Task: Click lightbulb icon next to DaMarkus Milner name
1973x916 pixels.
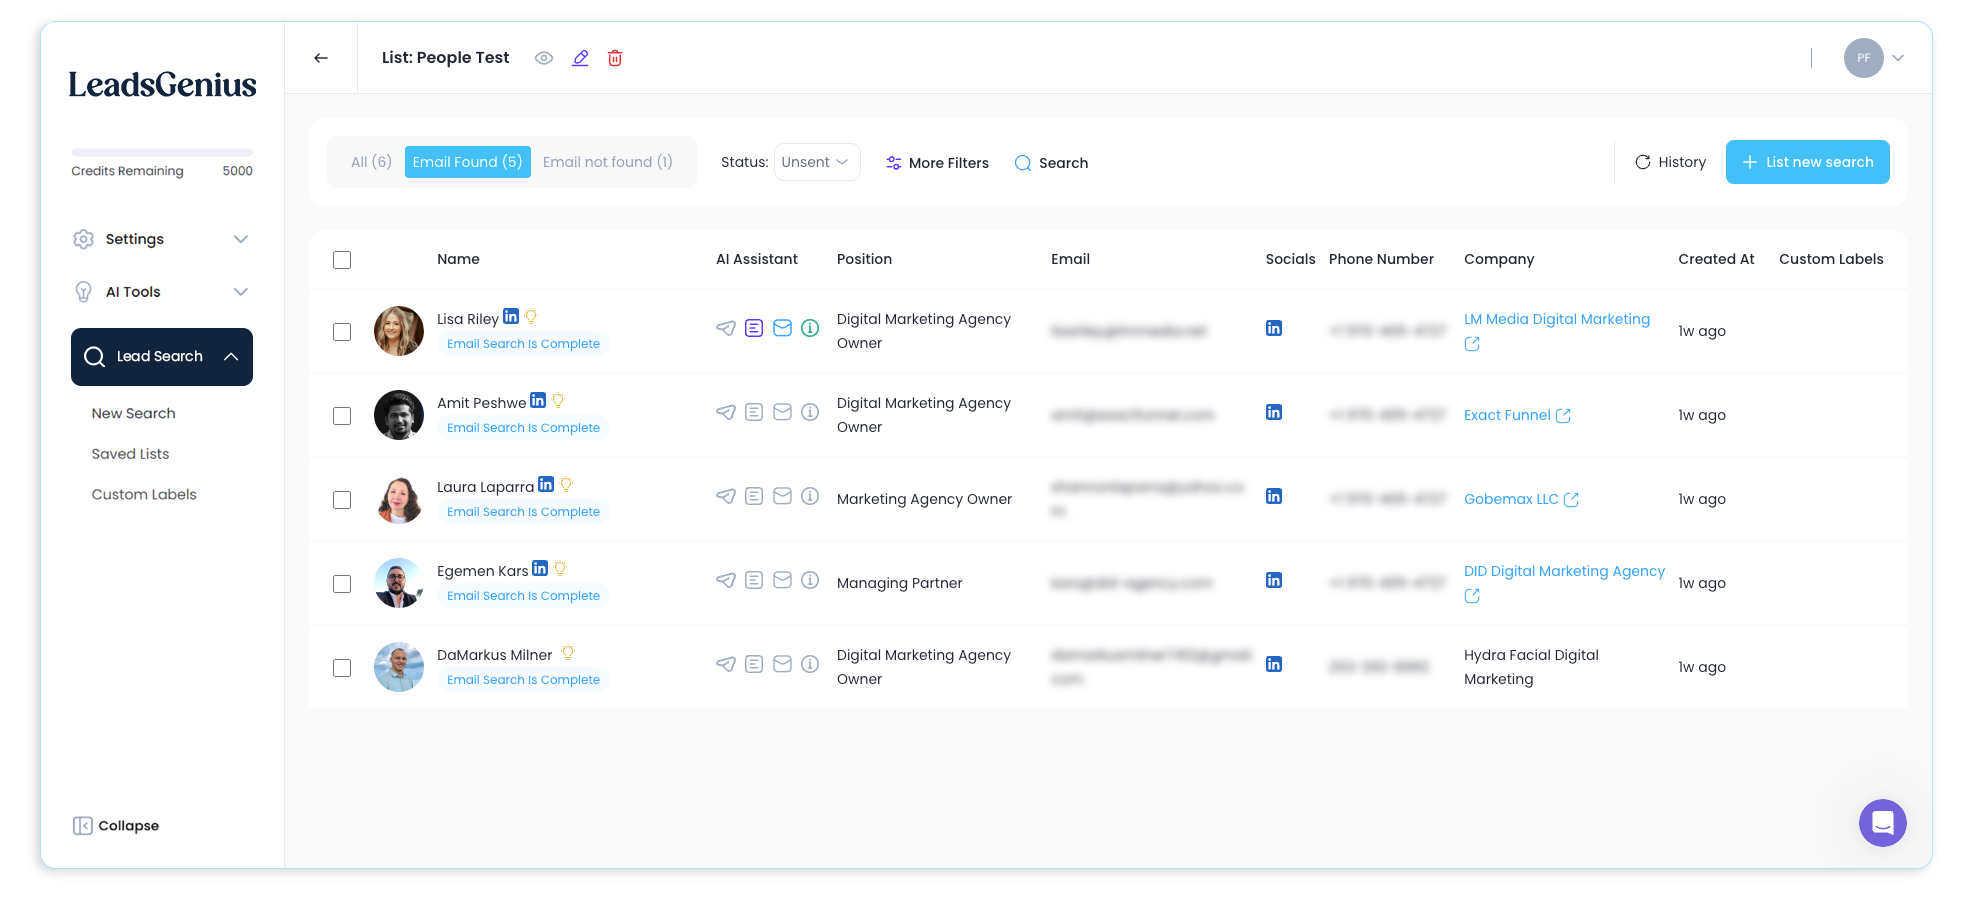Action: click(568, 652)
